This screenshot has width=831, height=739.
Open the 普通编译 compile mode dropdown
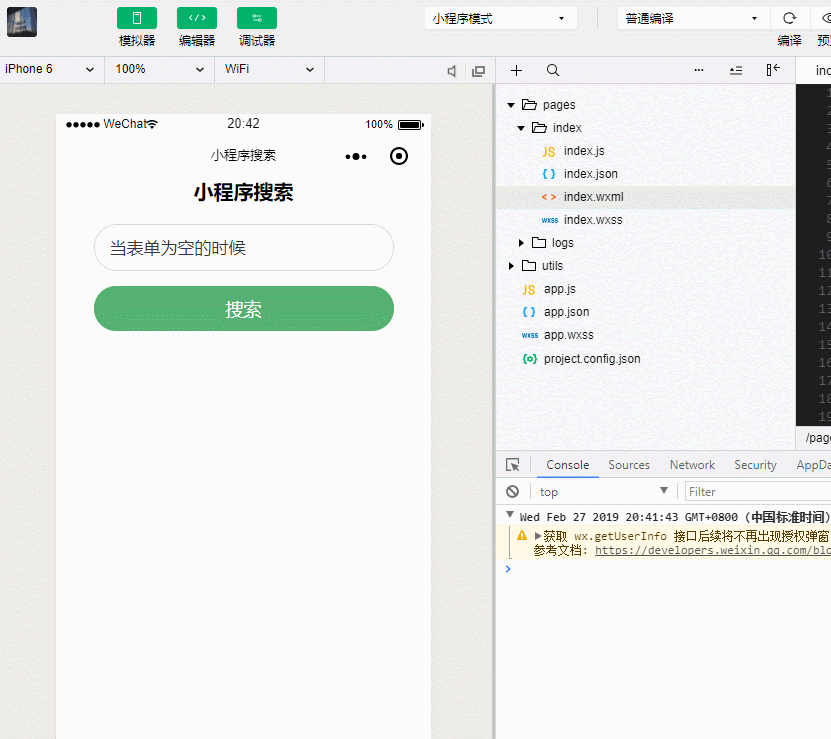[692, 19]
